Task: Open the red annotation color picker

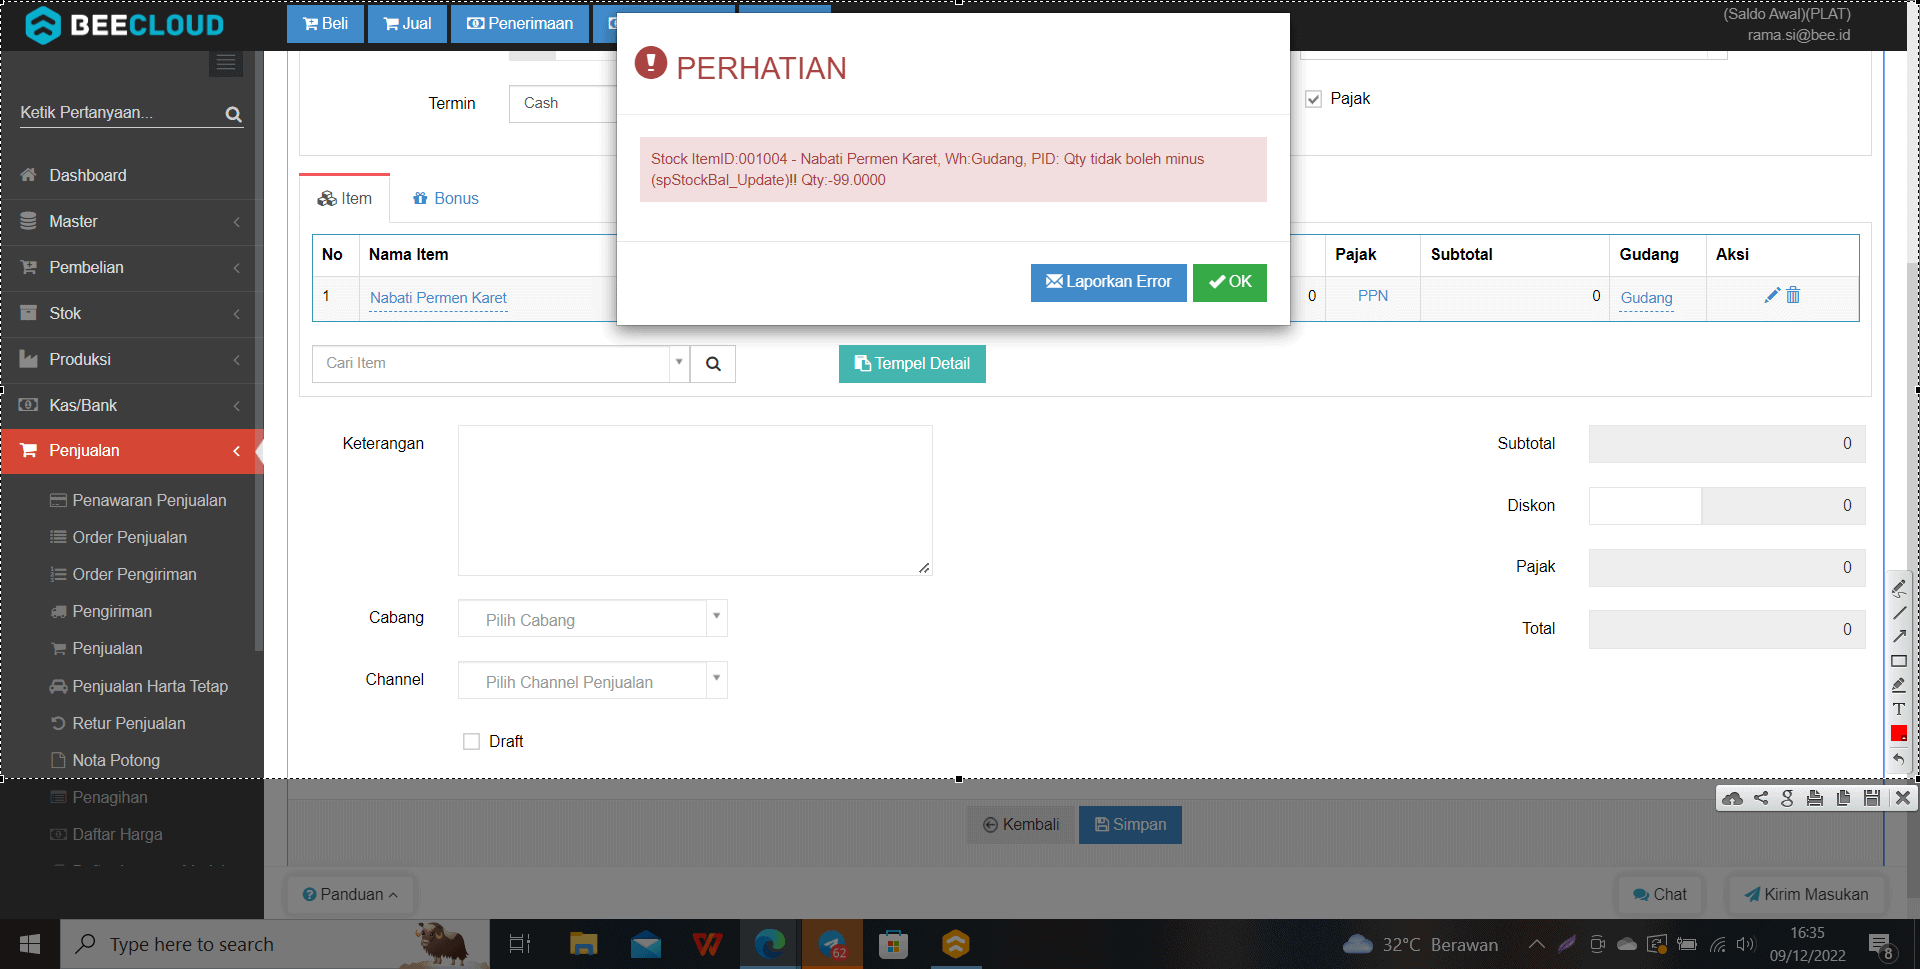Action: click(x=1899, y=734)
